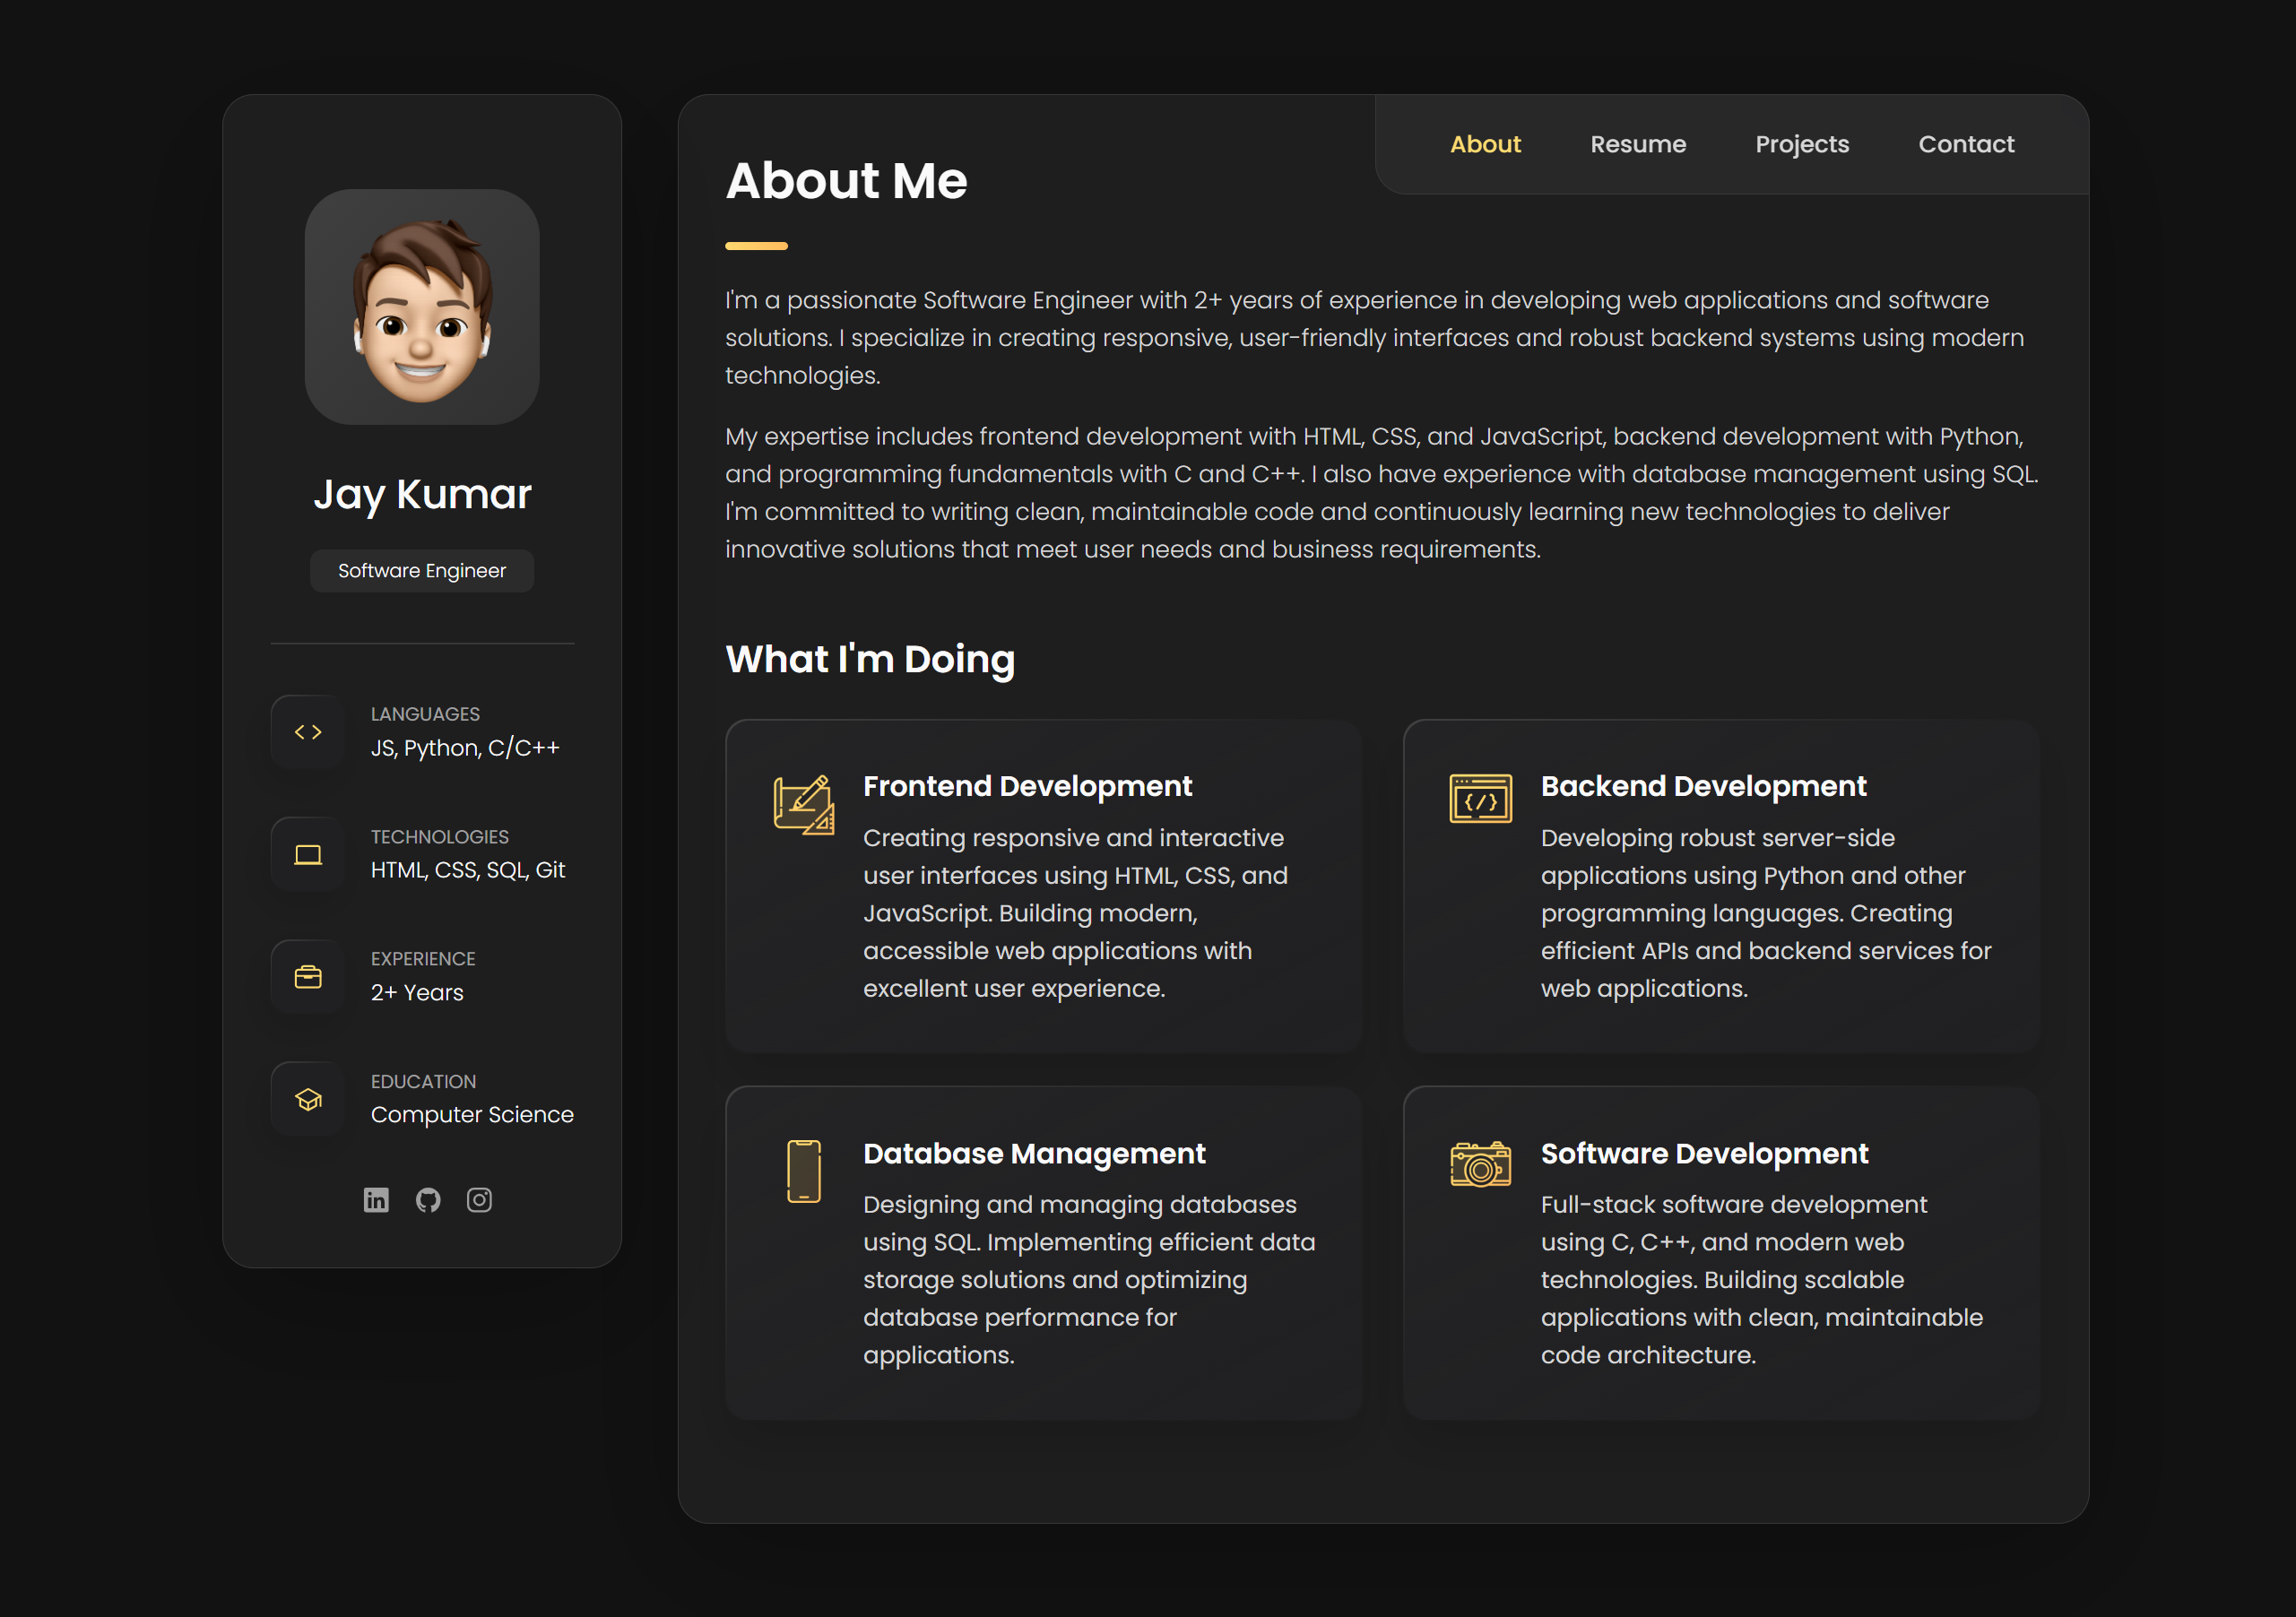The height and width of the screenshot is (1617, 2296).
Task: Click the Software Engineer title badge
Action: 422,570
